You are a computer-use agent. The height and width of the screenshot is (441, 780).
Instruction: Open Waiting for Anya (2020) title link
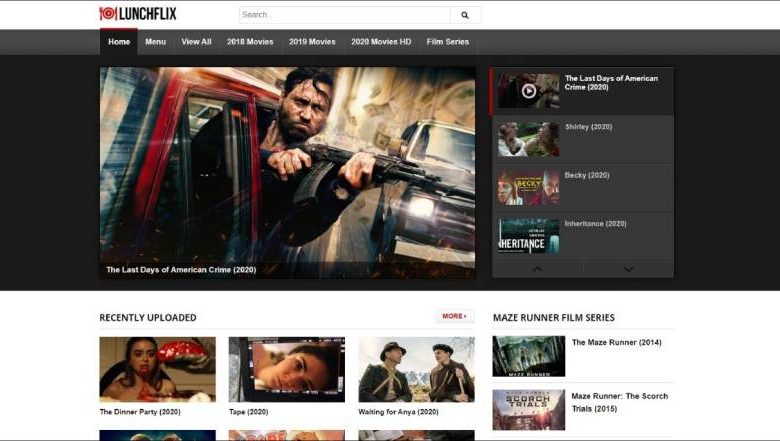pyautogui.click(x=398, y=412)
